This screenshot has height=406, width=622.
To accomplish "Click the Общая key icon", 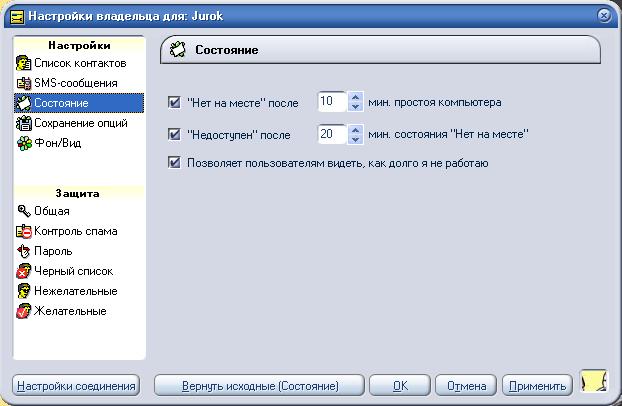I will (24, 212).
